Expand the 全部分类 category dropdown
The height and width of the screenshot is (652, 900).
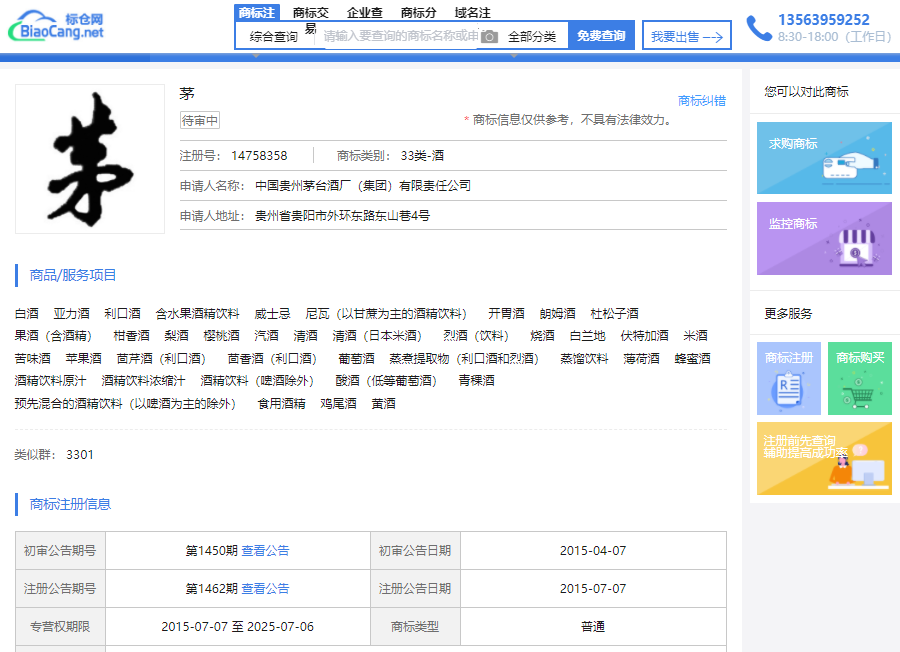(532, 37)
